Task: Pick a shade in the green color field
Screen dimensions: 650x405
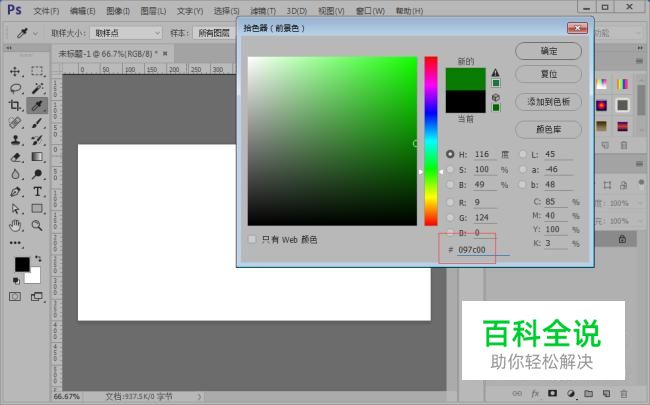Action: (332, 141)
